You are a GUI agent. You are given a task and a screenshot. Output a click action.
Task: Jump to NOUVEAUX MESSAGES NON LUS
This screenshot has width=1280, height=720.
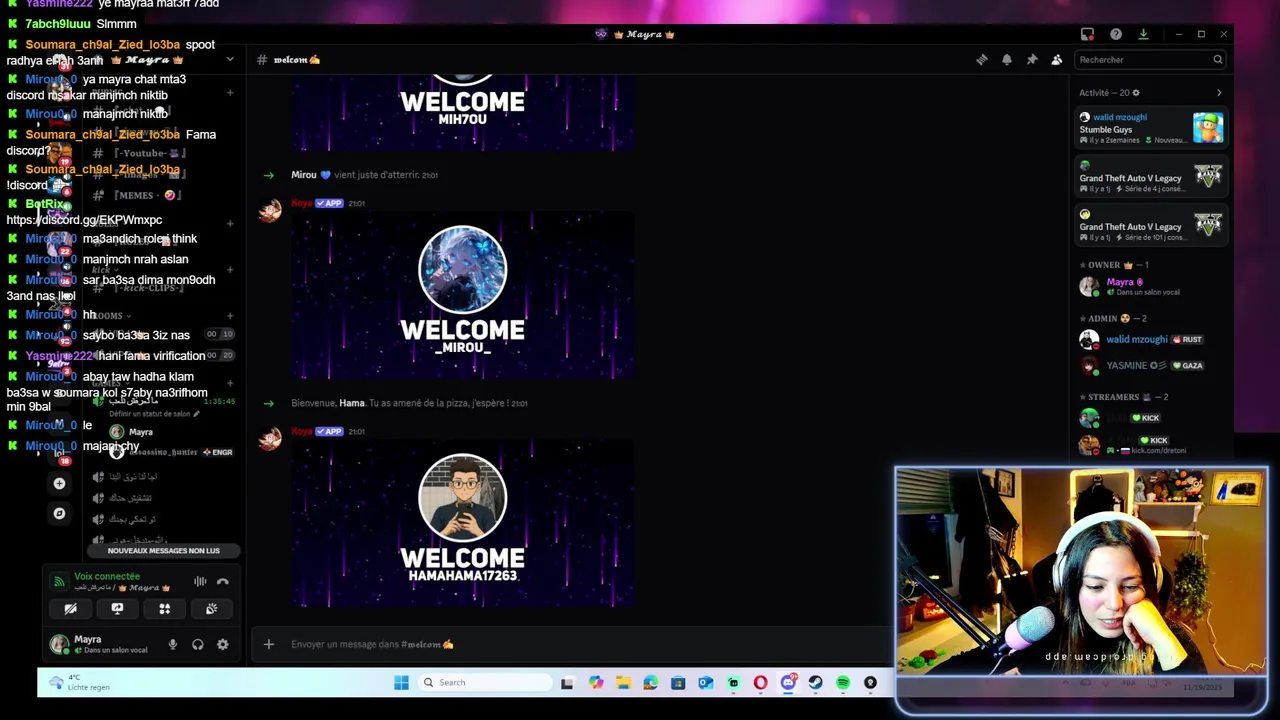163,551
